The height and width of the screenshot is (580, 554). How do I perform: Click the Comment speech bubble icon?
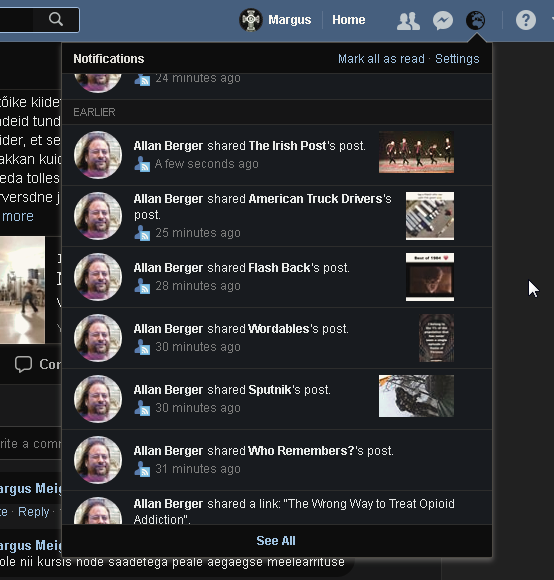23,364
